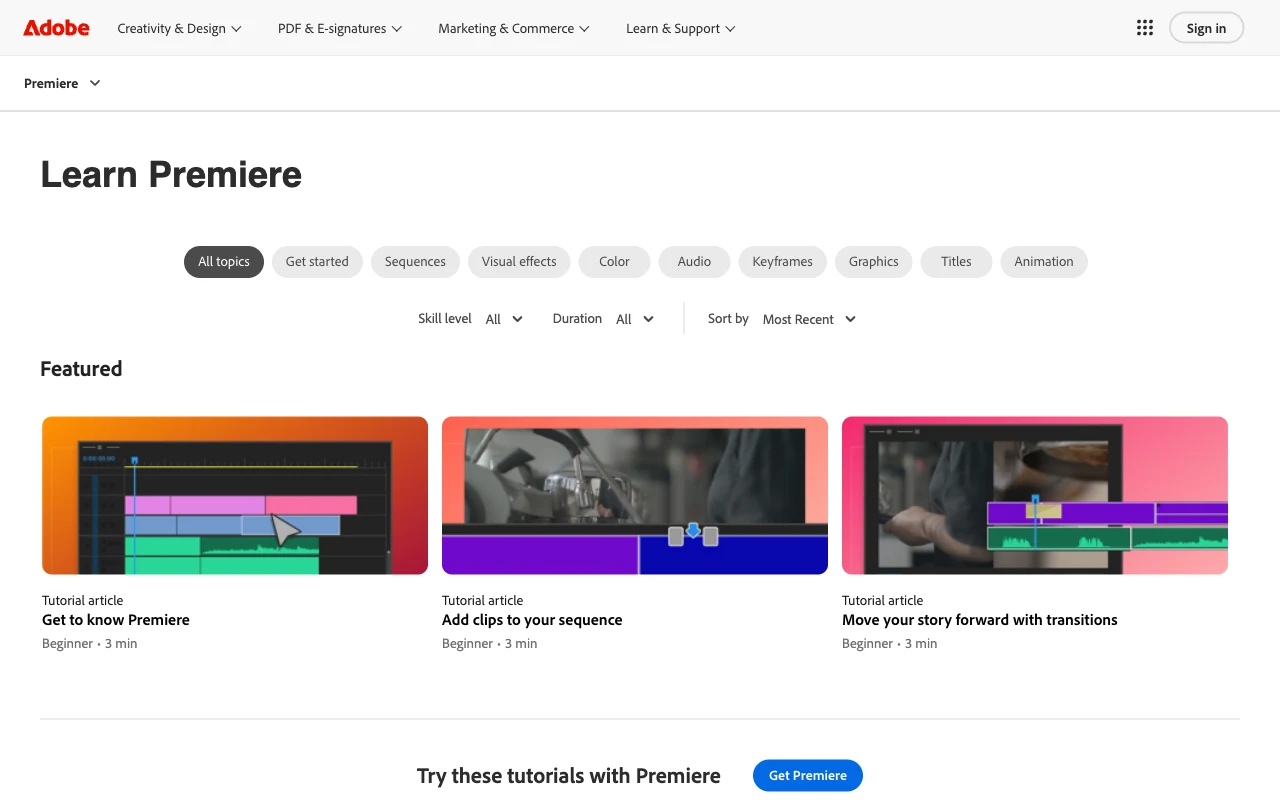Open the Marketing & Commerce menu

[x=514, y=28]
